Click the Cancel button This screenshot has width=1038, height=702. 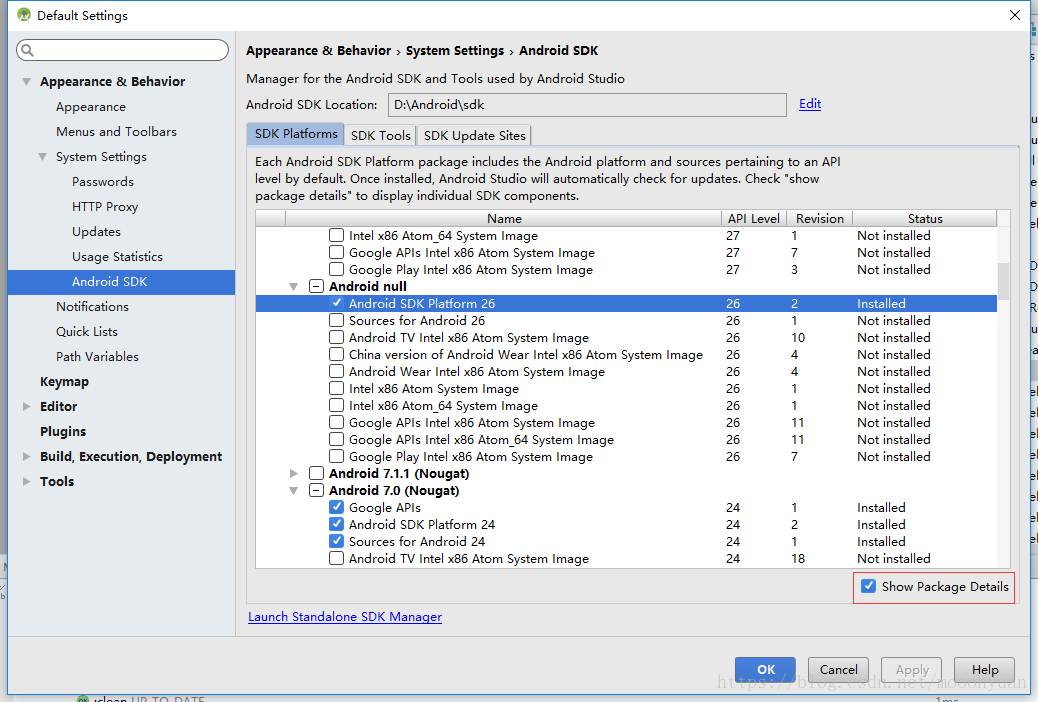(839, 670)
